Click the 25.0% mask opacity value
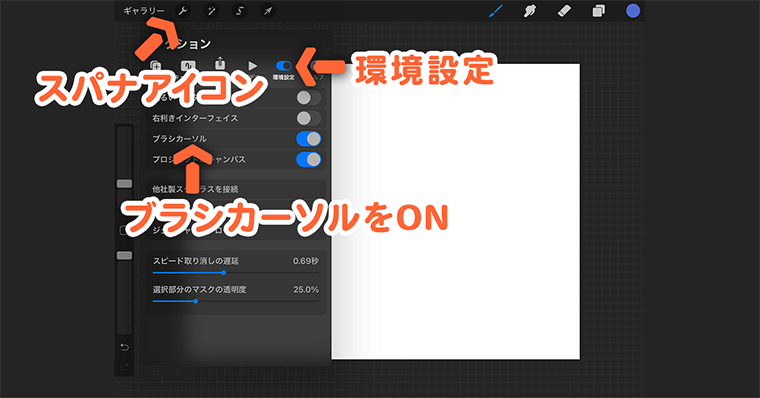Screen dimensions: 760x398 [306, 289]
